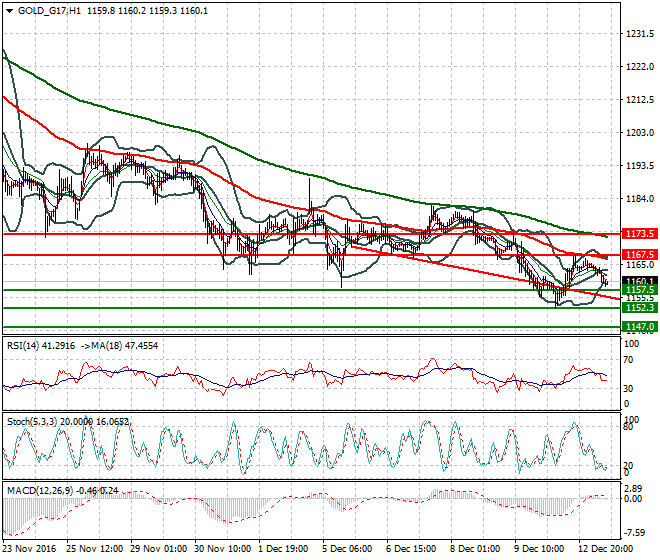Viewport: 660px width, 560px height.
Task: Click the RSI scale value 70
Action: 628,360
